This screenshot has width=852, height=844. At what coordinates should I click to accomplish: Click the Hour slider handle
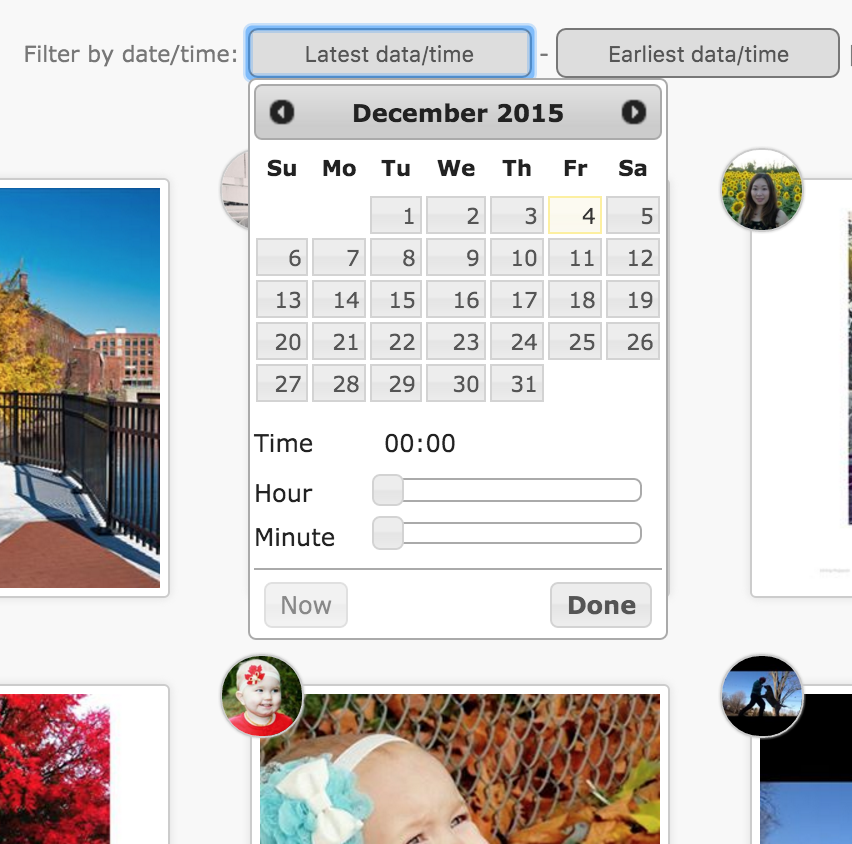(x=387, y=490)
